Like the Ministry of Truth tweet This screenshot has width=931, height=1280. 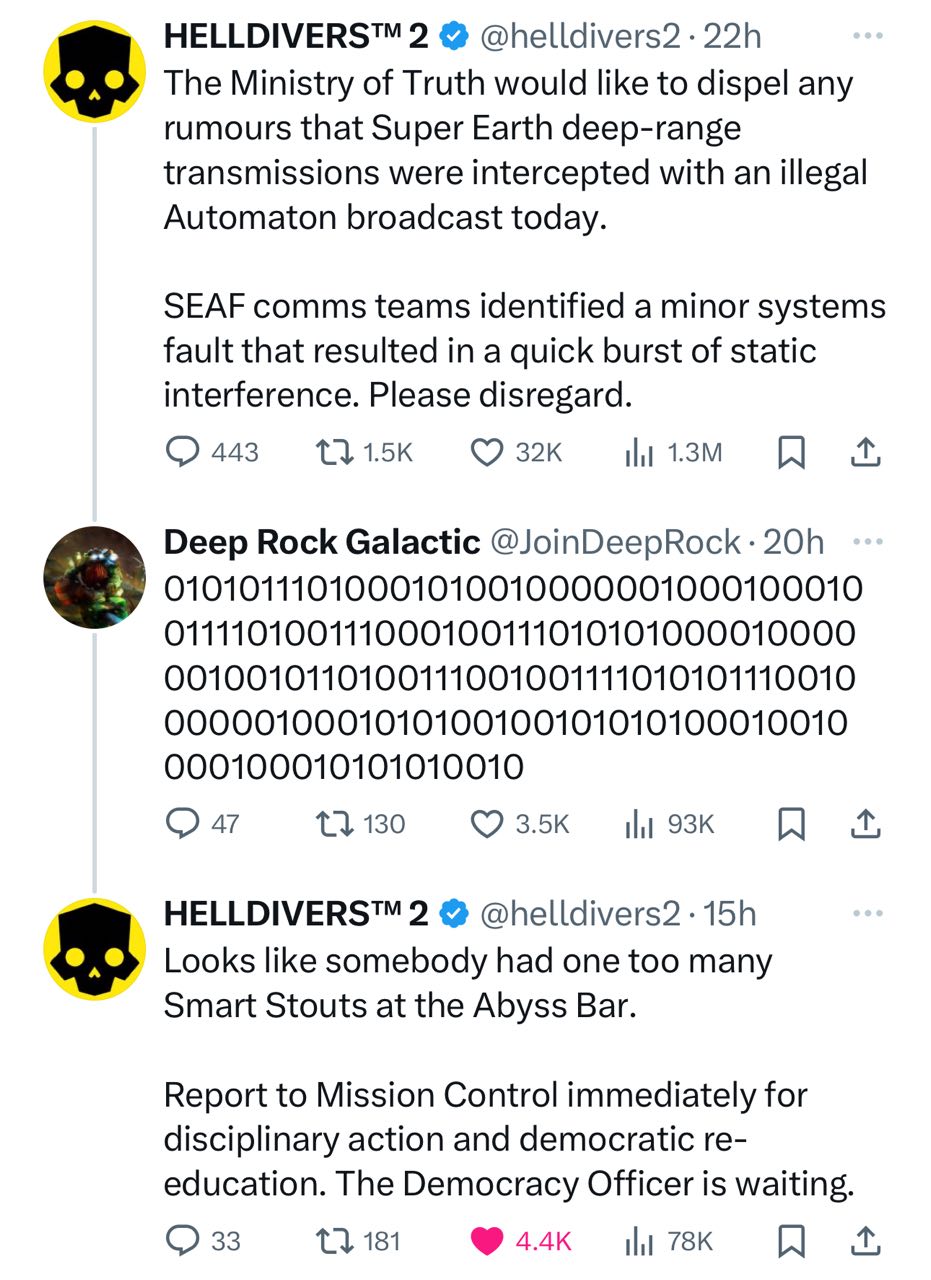486,453
